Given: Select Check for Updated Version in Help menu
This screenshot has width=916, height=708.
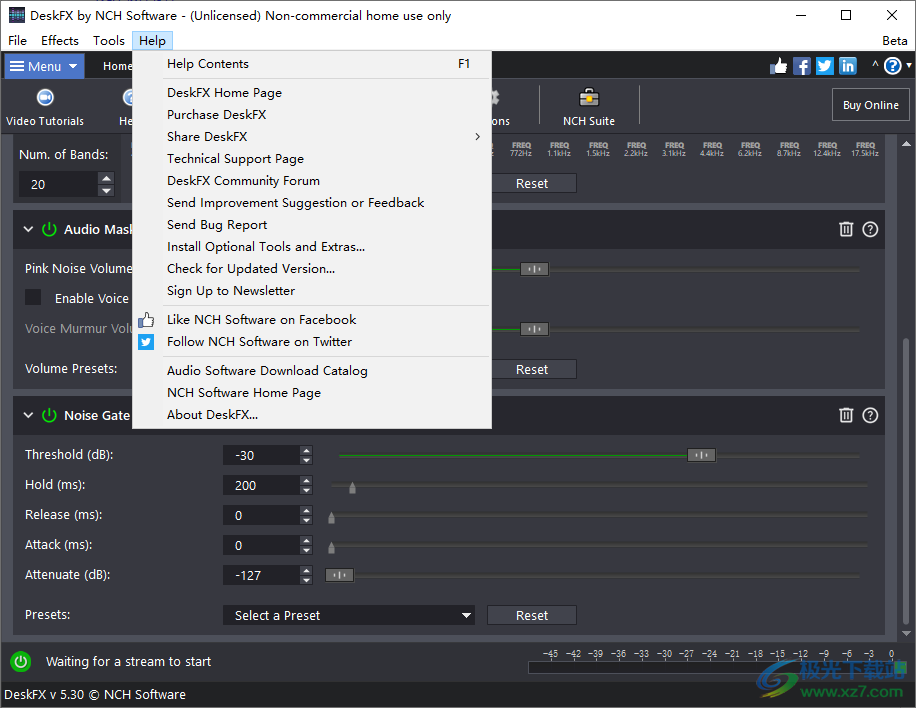Looking at the screenshot, I should coord(250,268).
